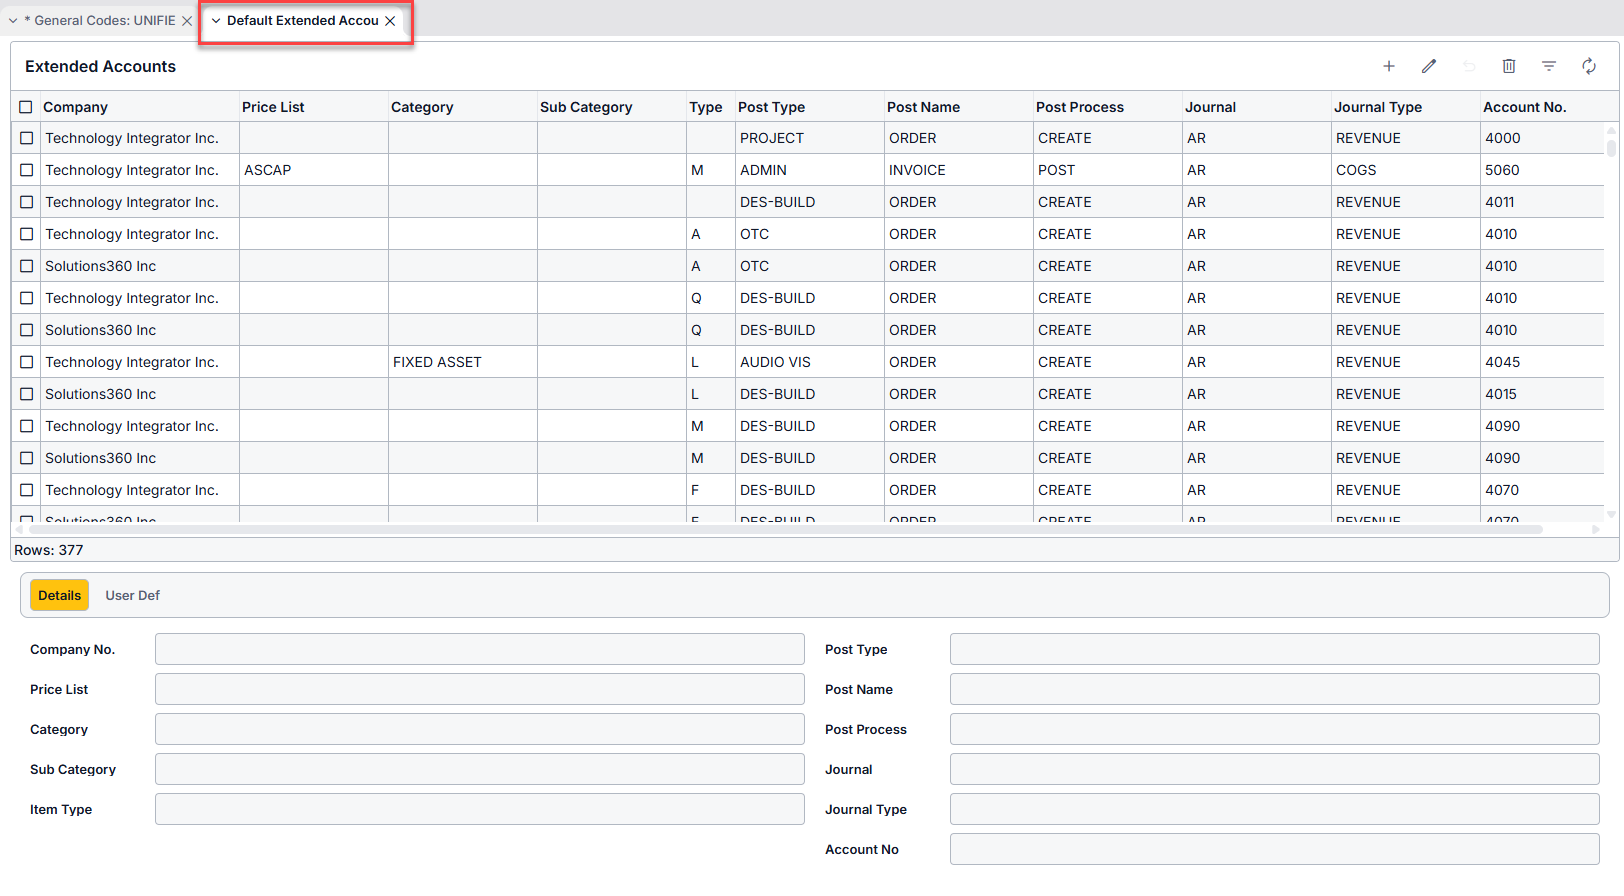
Task: Close the General Codes tab
Action: 187,21
